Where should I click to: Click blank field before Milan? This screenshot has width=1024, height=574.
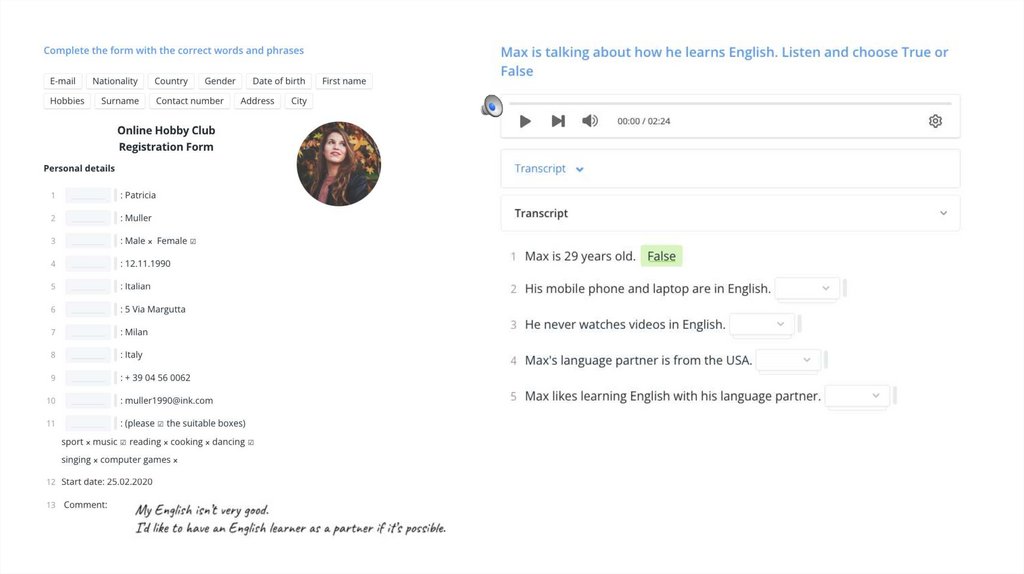[89, 332]
